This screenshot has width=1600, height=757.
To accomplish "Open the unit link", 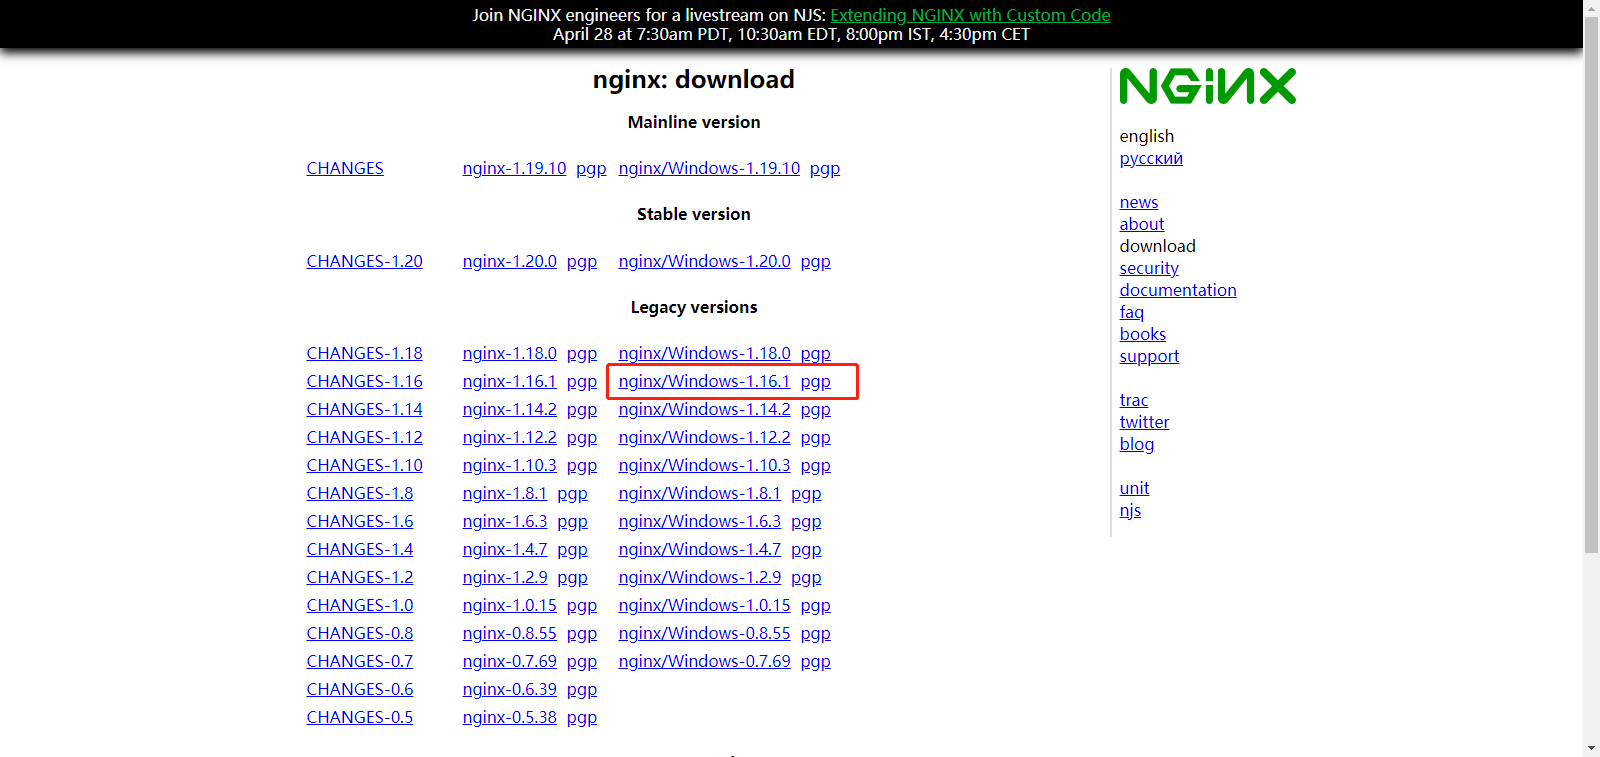I will (1134, 488).
